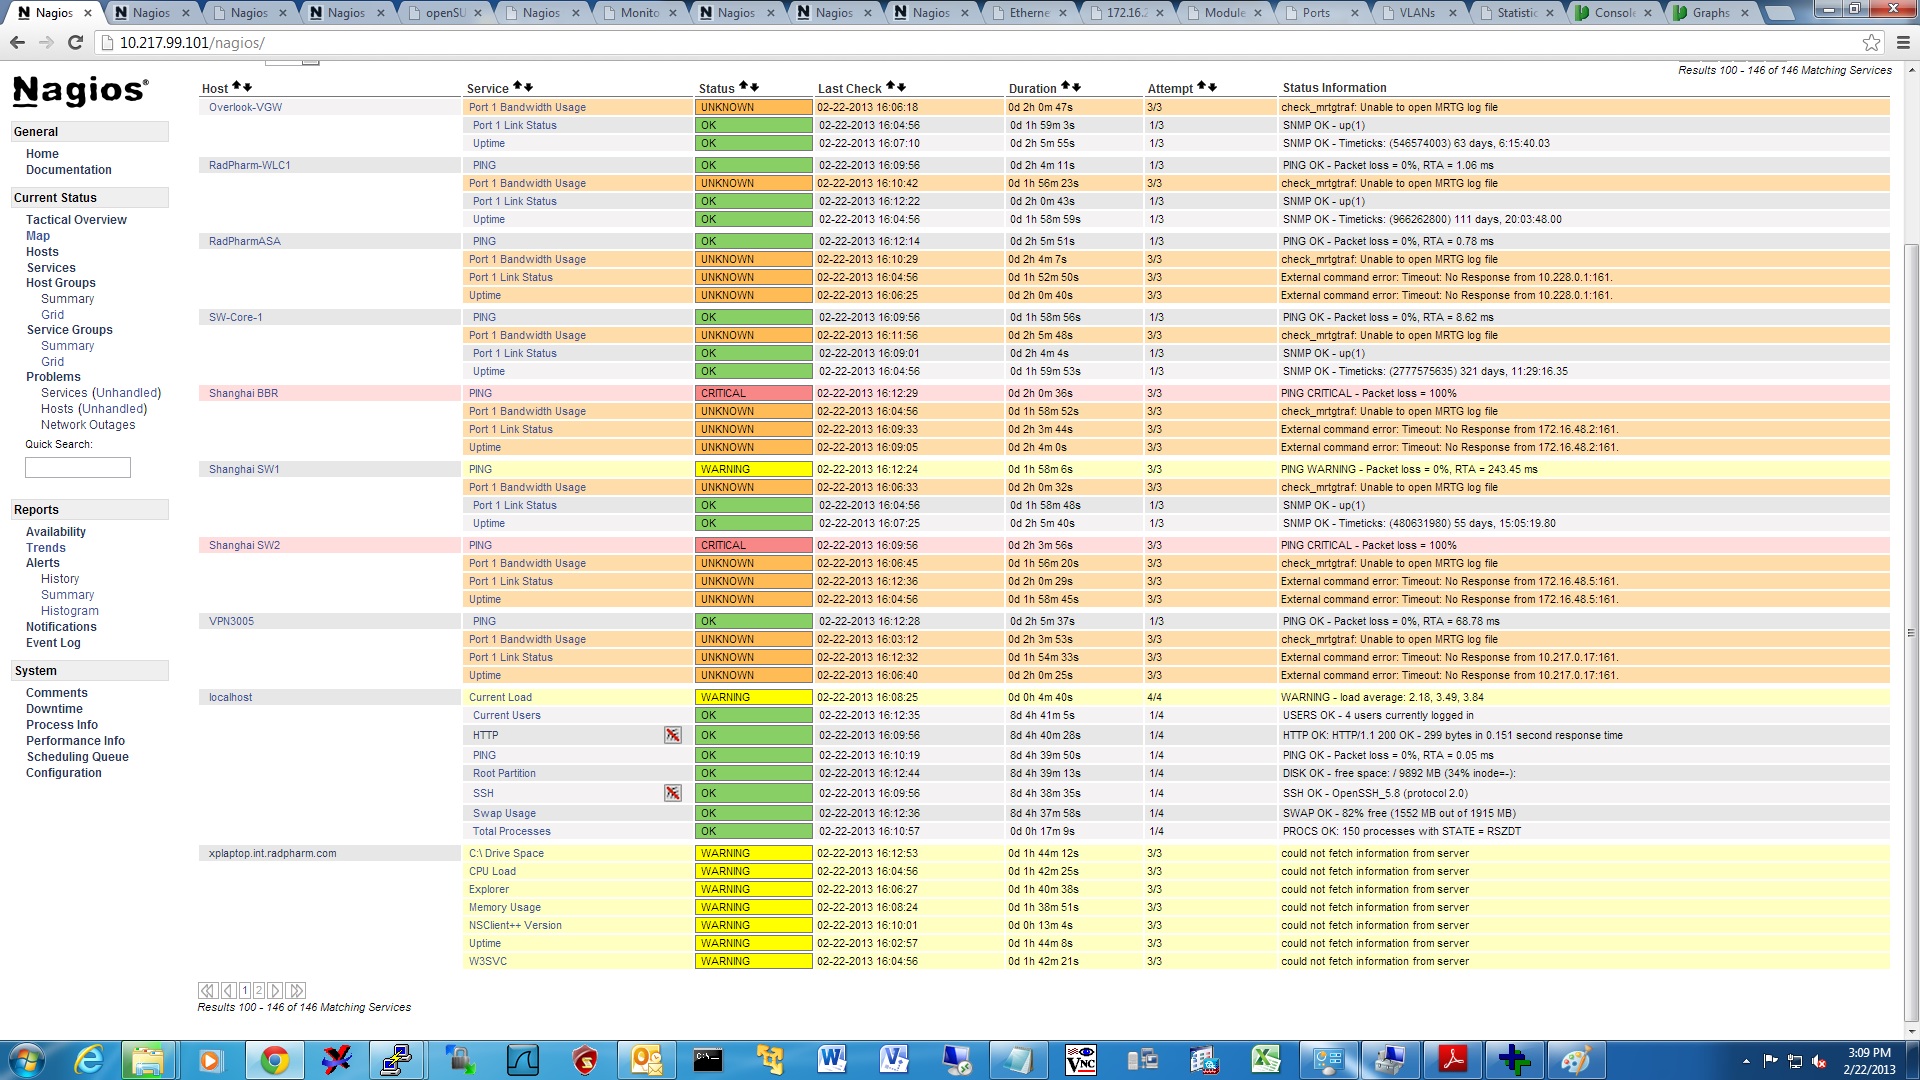Open Chrome from the Windows taskbar
This screenshot has width=1920, height=1080.
point(274,1060)
